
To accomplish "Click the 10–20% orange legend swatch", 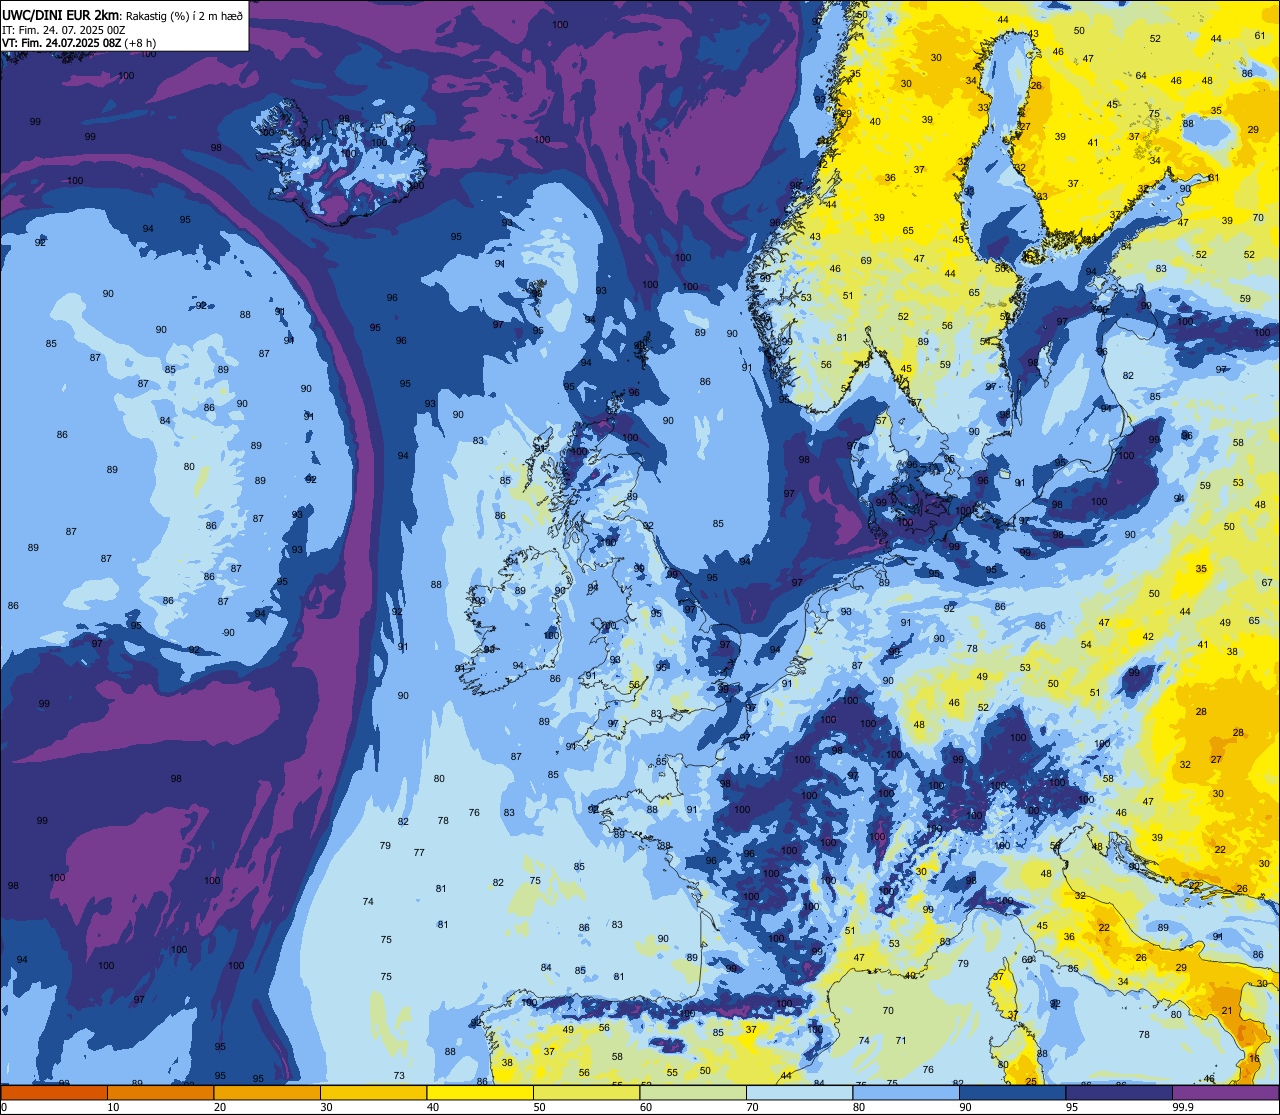I will pyautogui.click(x=160, y=1093).
